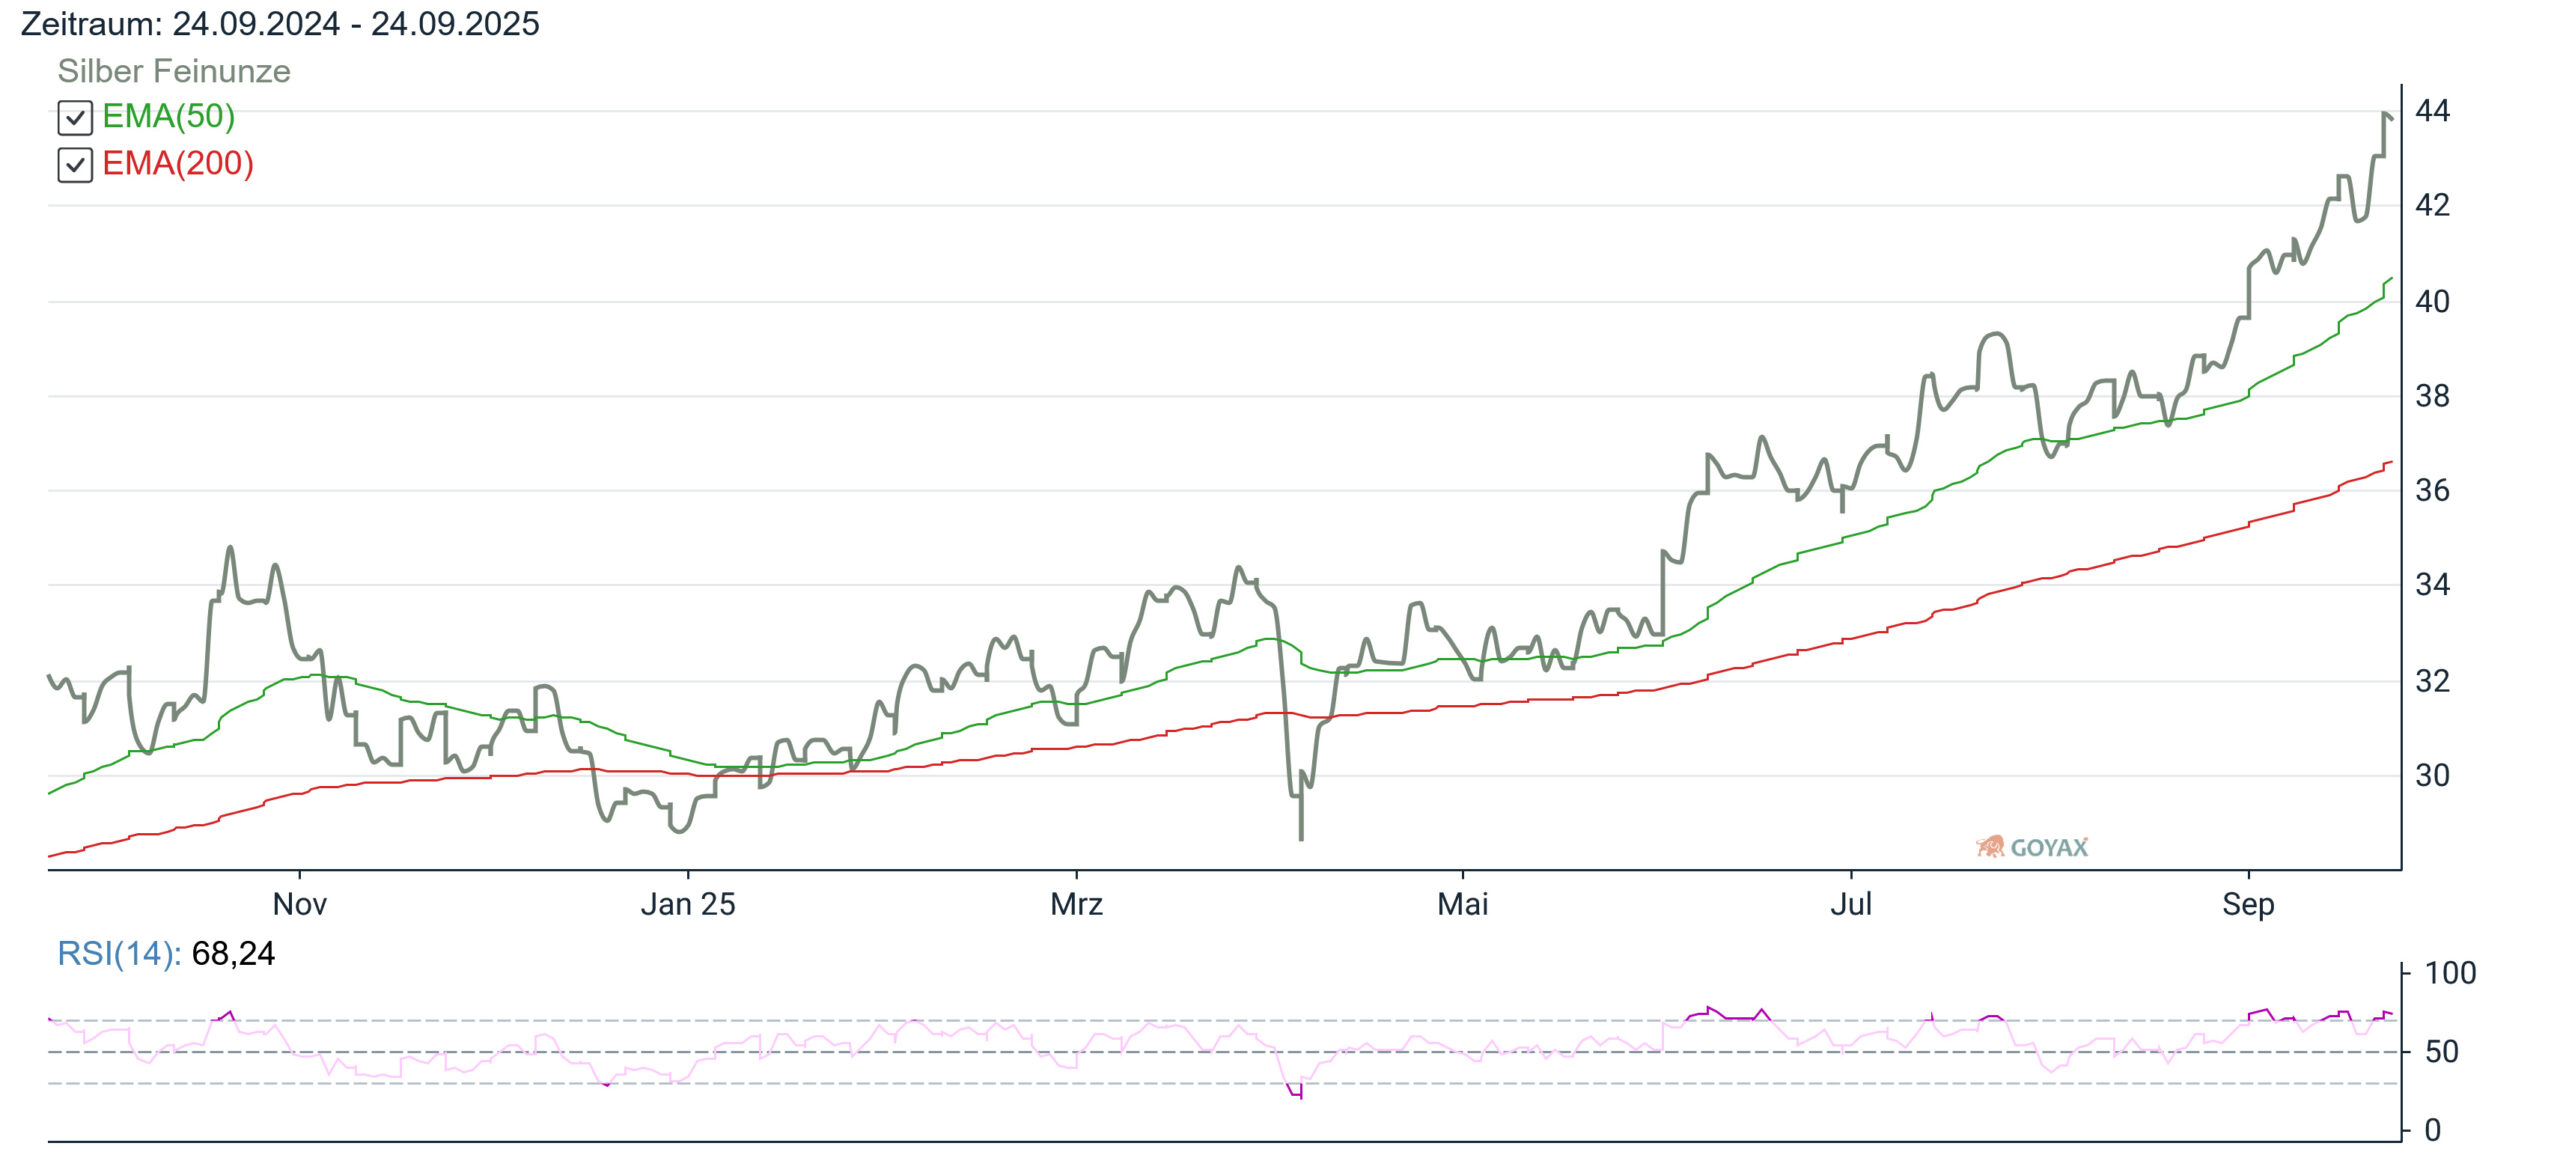Click the Sep time axis label
Image resolution: width=2560 pixels, height=1152 pixels.
(x=2248, y=904)
